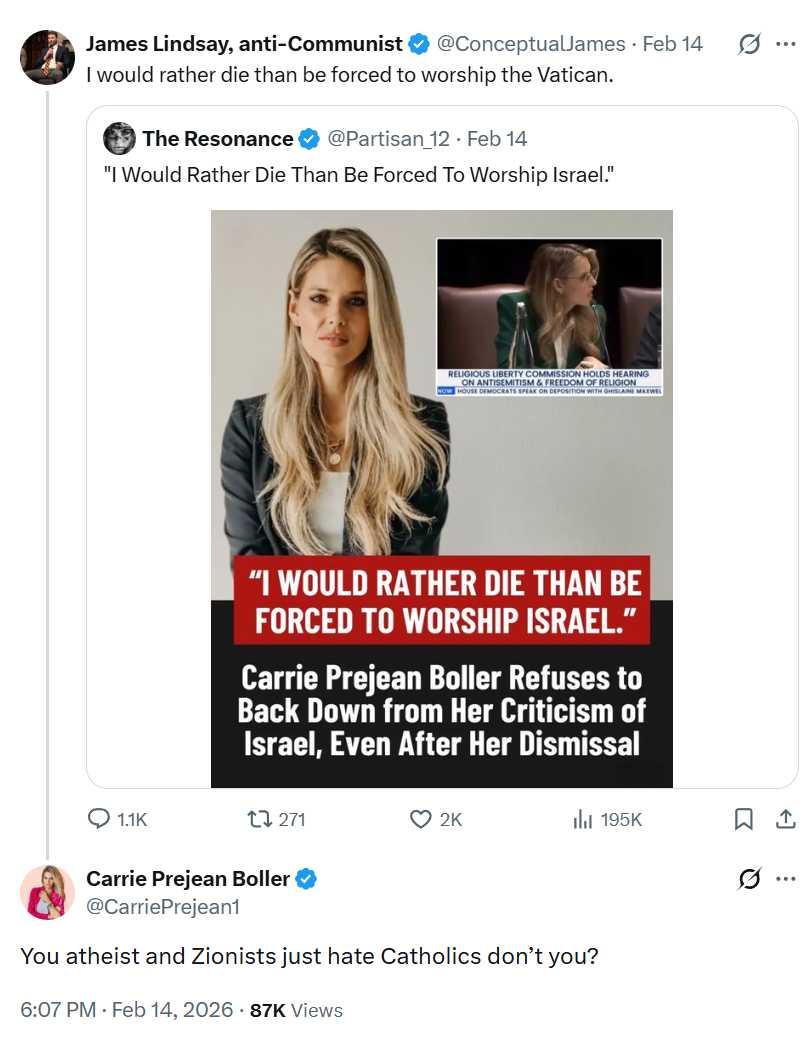This screenshot has height=1047, width=811.
Task: Click the 6:07 PM Feb 14, 2026 timestamp
Action: 126,1010
